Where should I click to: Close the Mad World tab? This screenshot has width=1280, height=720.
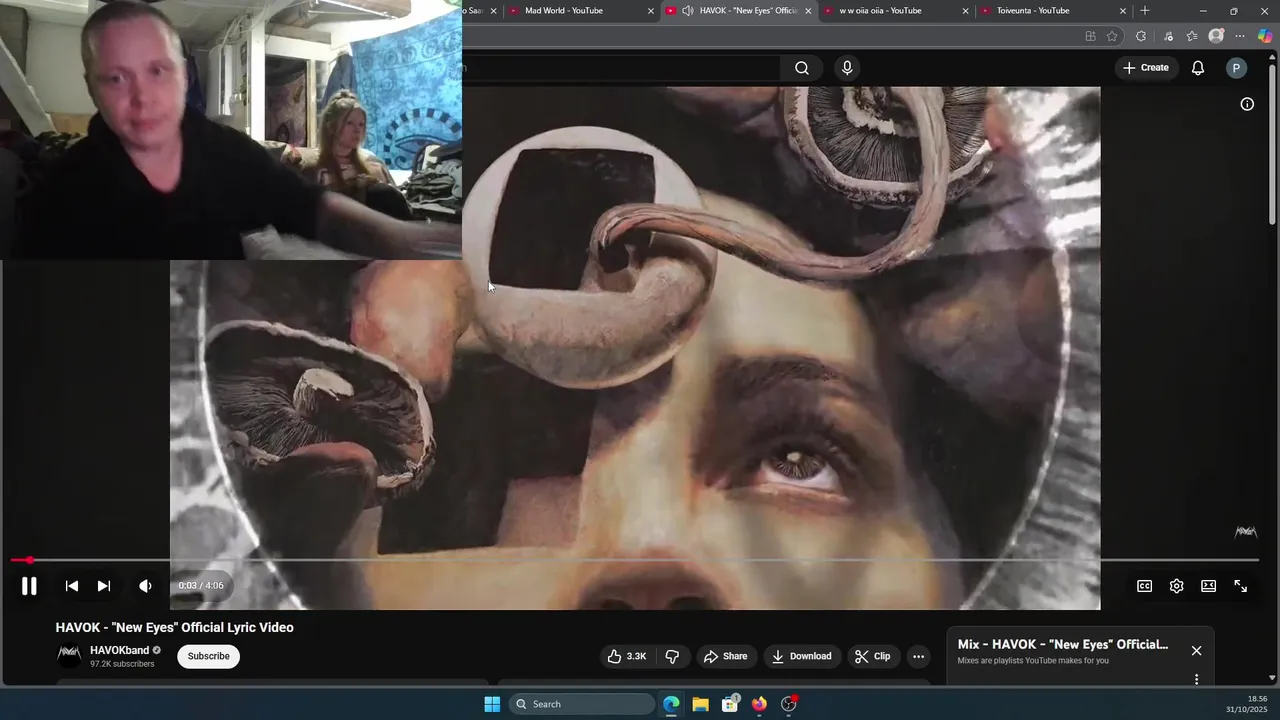651,11
